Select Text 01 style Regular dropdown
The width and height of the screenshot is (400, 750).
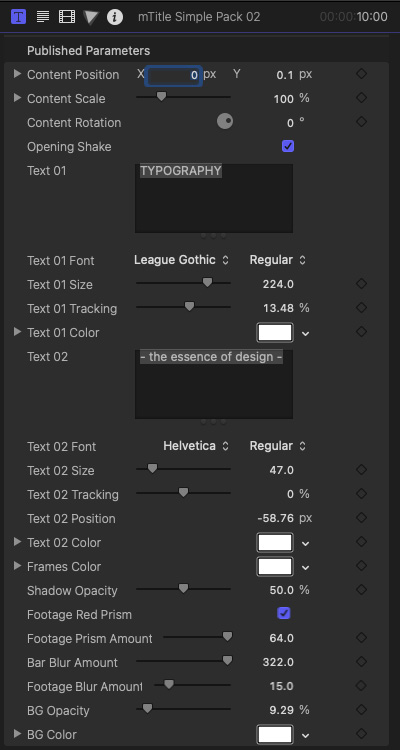[x=278, y=260]
